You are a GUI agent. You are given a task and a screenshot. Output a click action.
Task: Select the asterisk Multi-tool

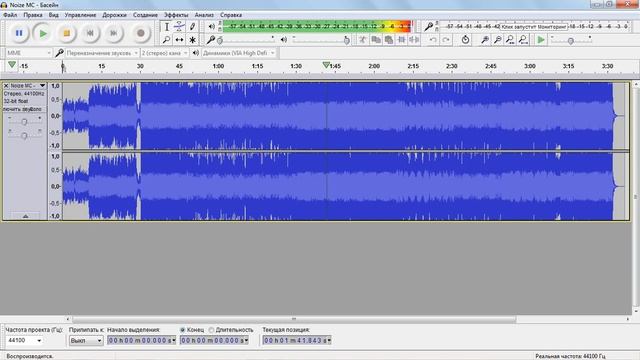[x=192, y=40]
